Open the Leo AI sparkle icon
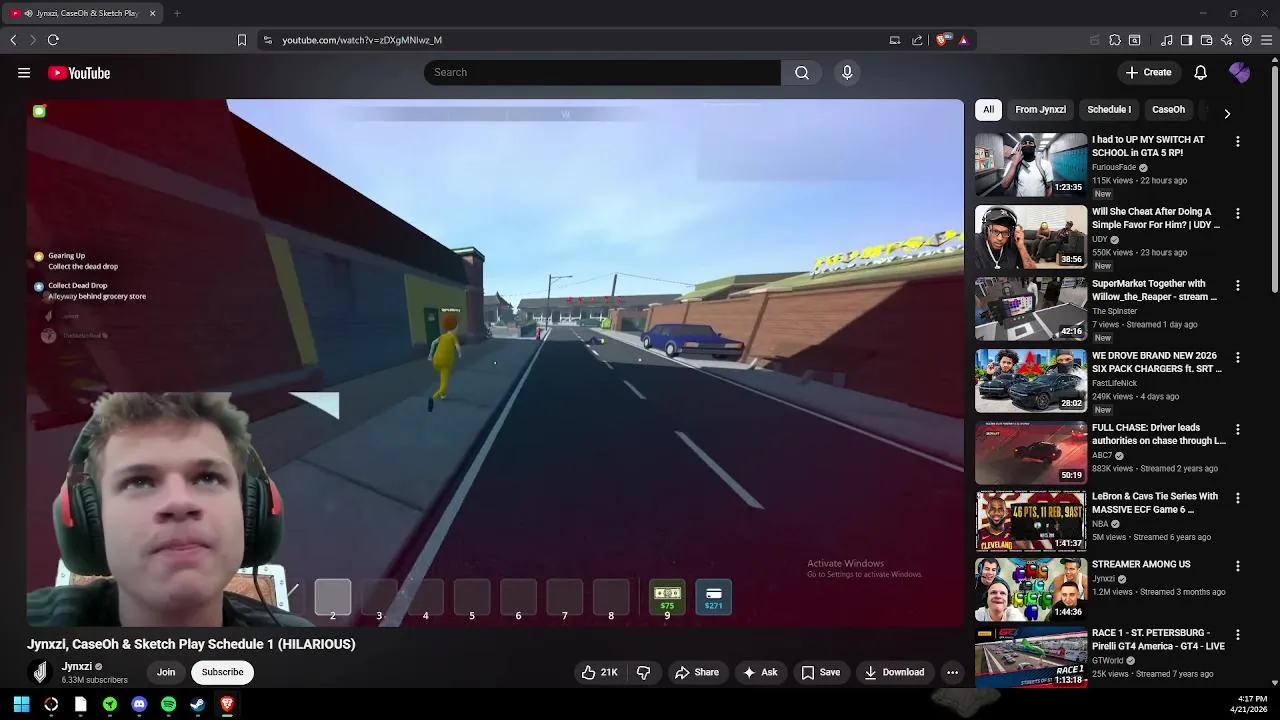 click(1227, 40)
